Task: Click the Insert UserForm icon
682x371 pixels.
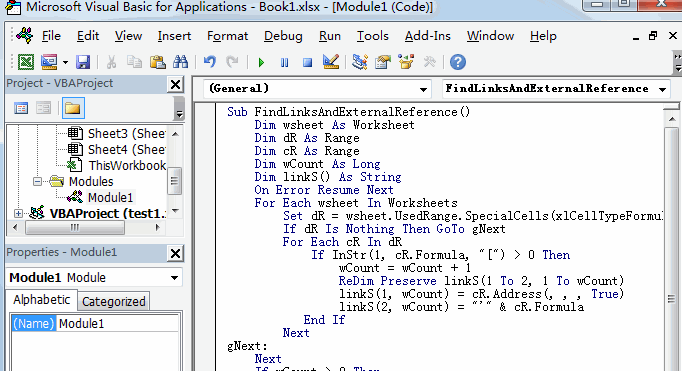Action: (x=49, y=62)
